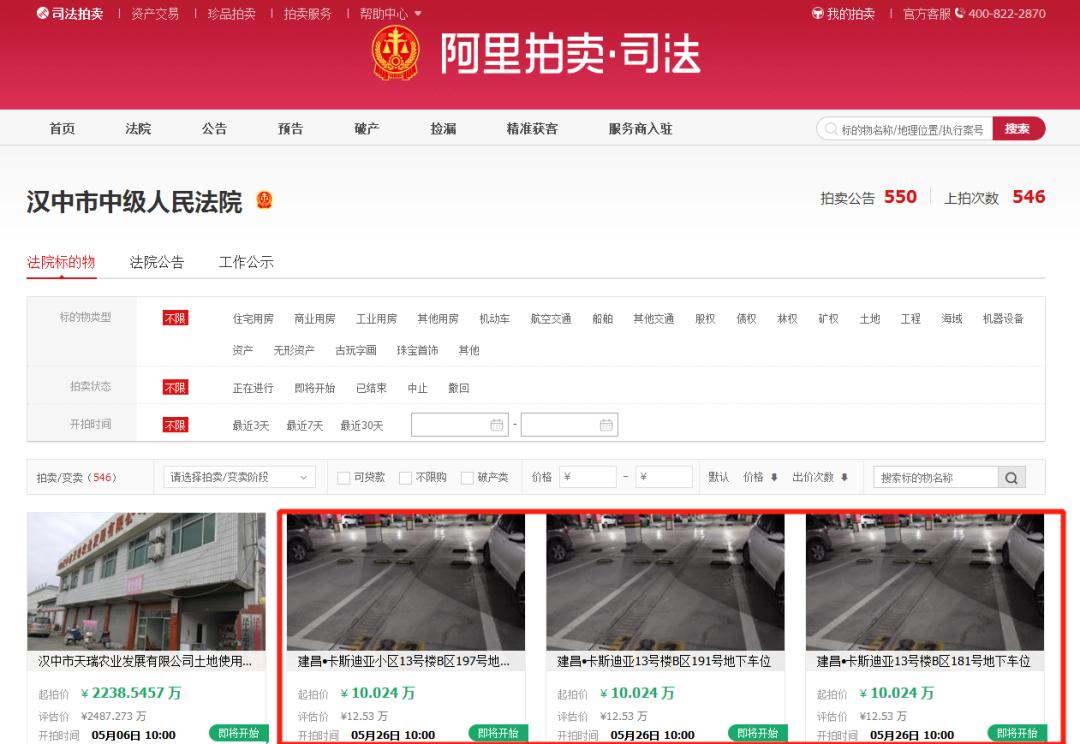The width and height of the screenshot is (1080, 744).
Task: Filter time by 最近7天
Action: [304, 426]
